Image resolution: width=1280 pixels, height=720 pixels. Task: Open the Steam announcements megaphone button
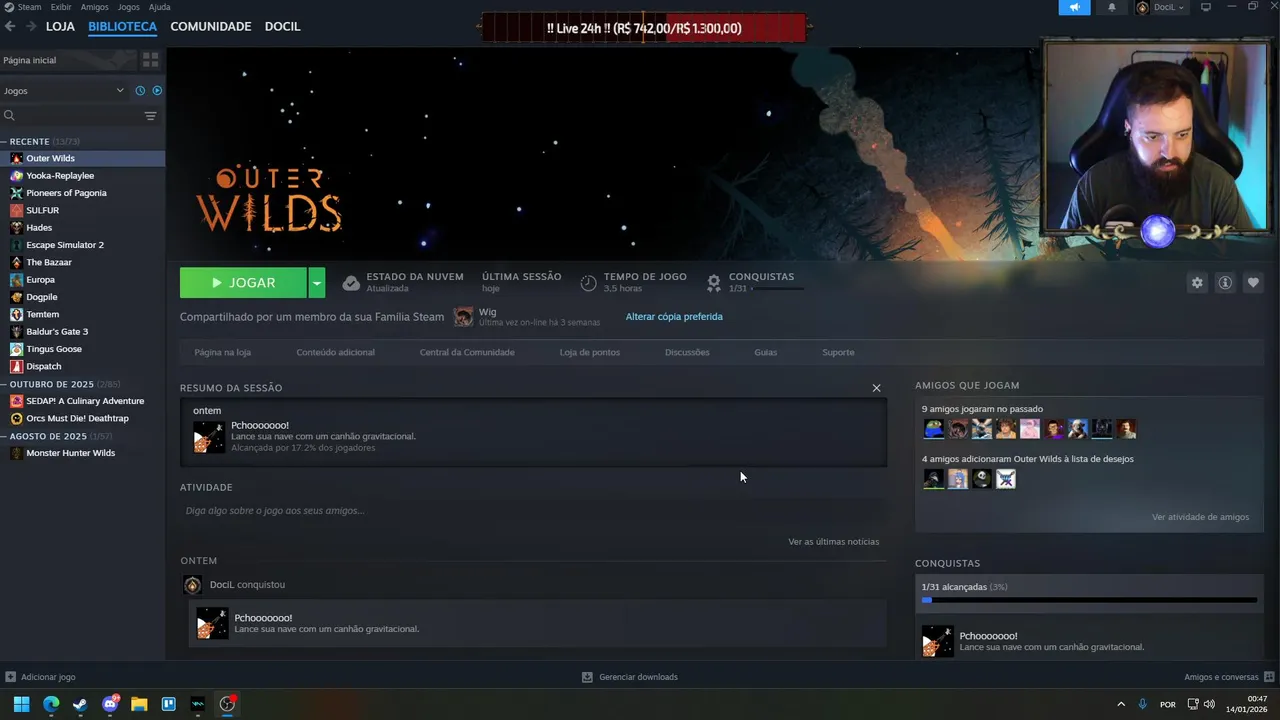click(x=1074, y=7)
